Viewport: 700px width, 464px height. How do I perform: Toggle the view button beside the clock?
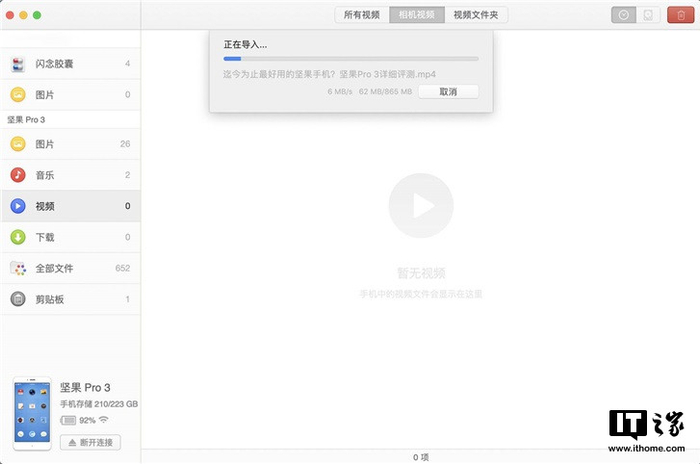pyautogui.click(x=649, y=15)
